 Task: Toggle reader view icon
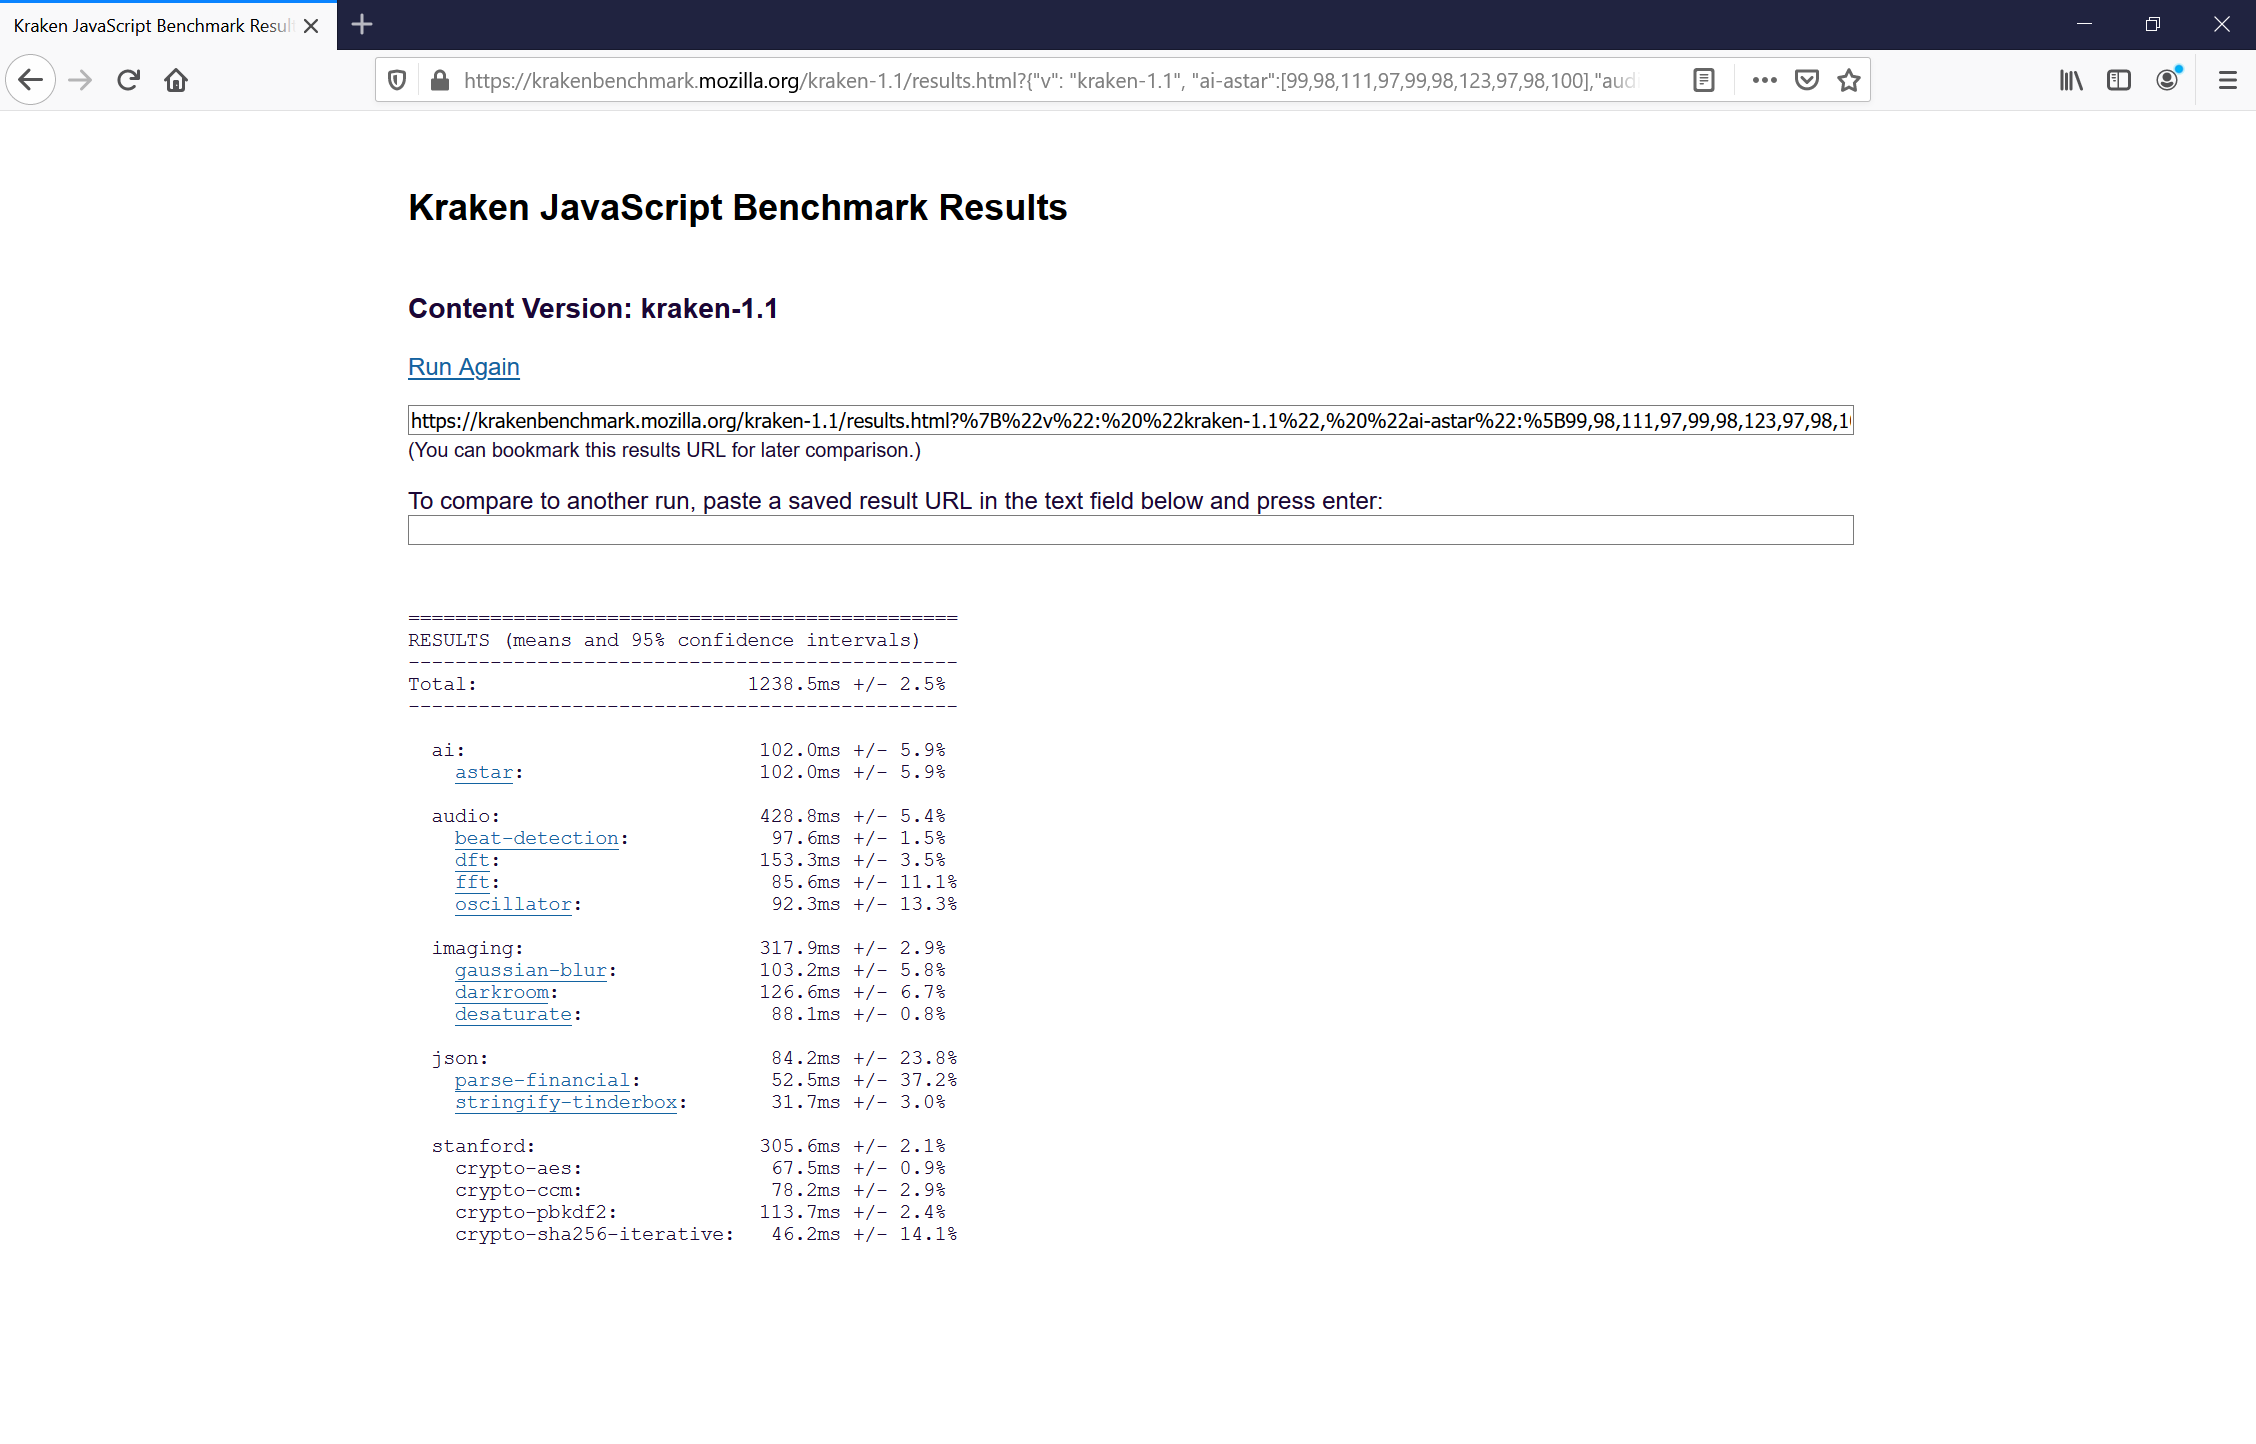(x=1704, y=80)
